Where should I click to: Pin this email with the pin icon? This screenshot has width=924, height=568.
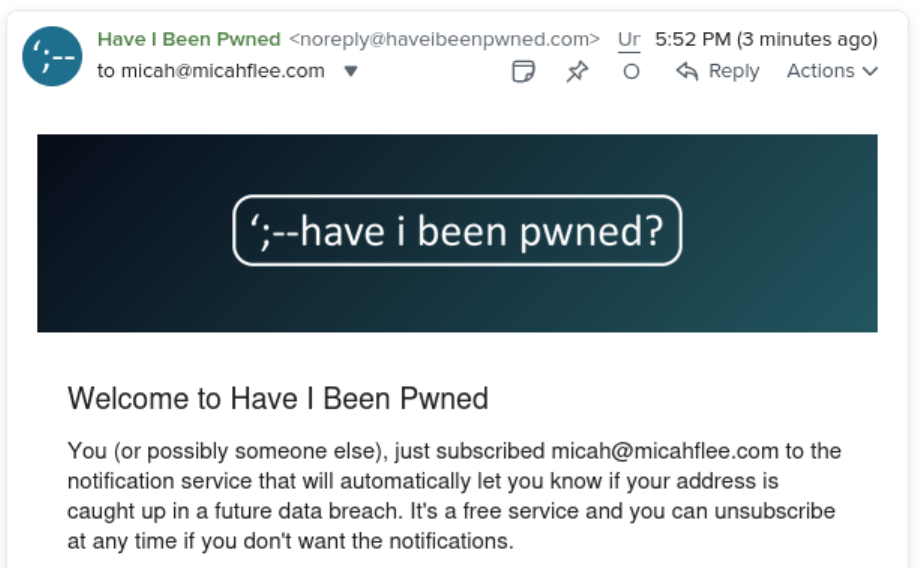pyautogui.click(x=577, y=72)
